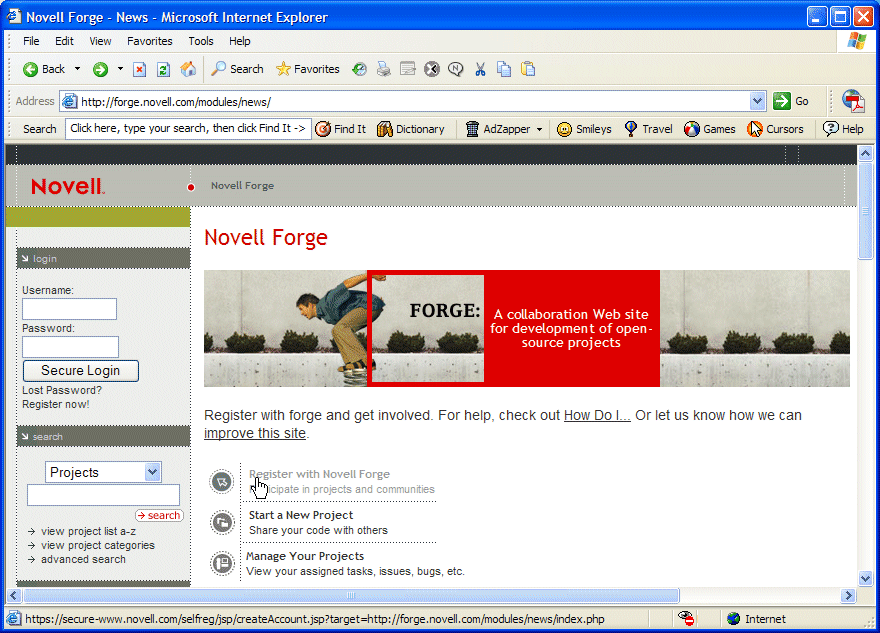Open the File menu
The width and height of the screenshot is (880, 633).
(31, 41)
